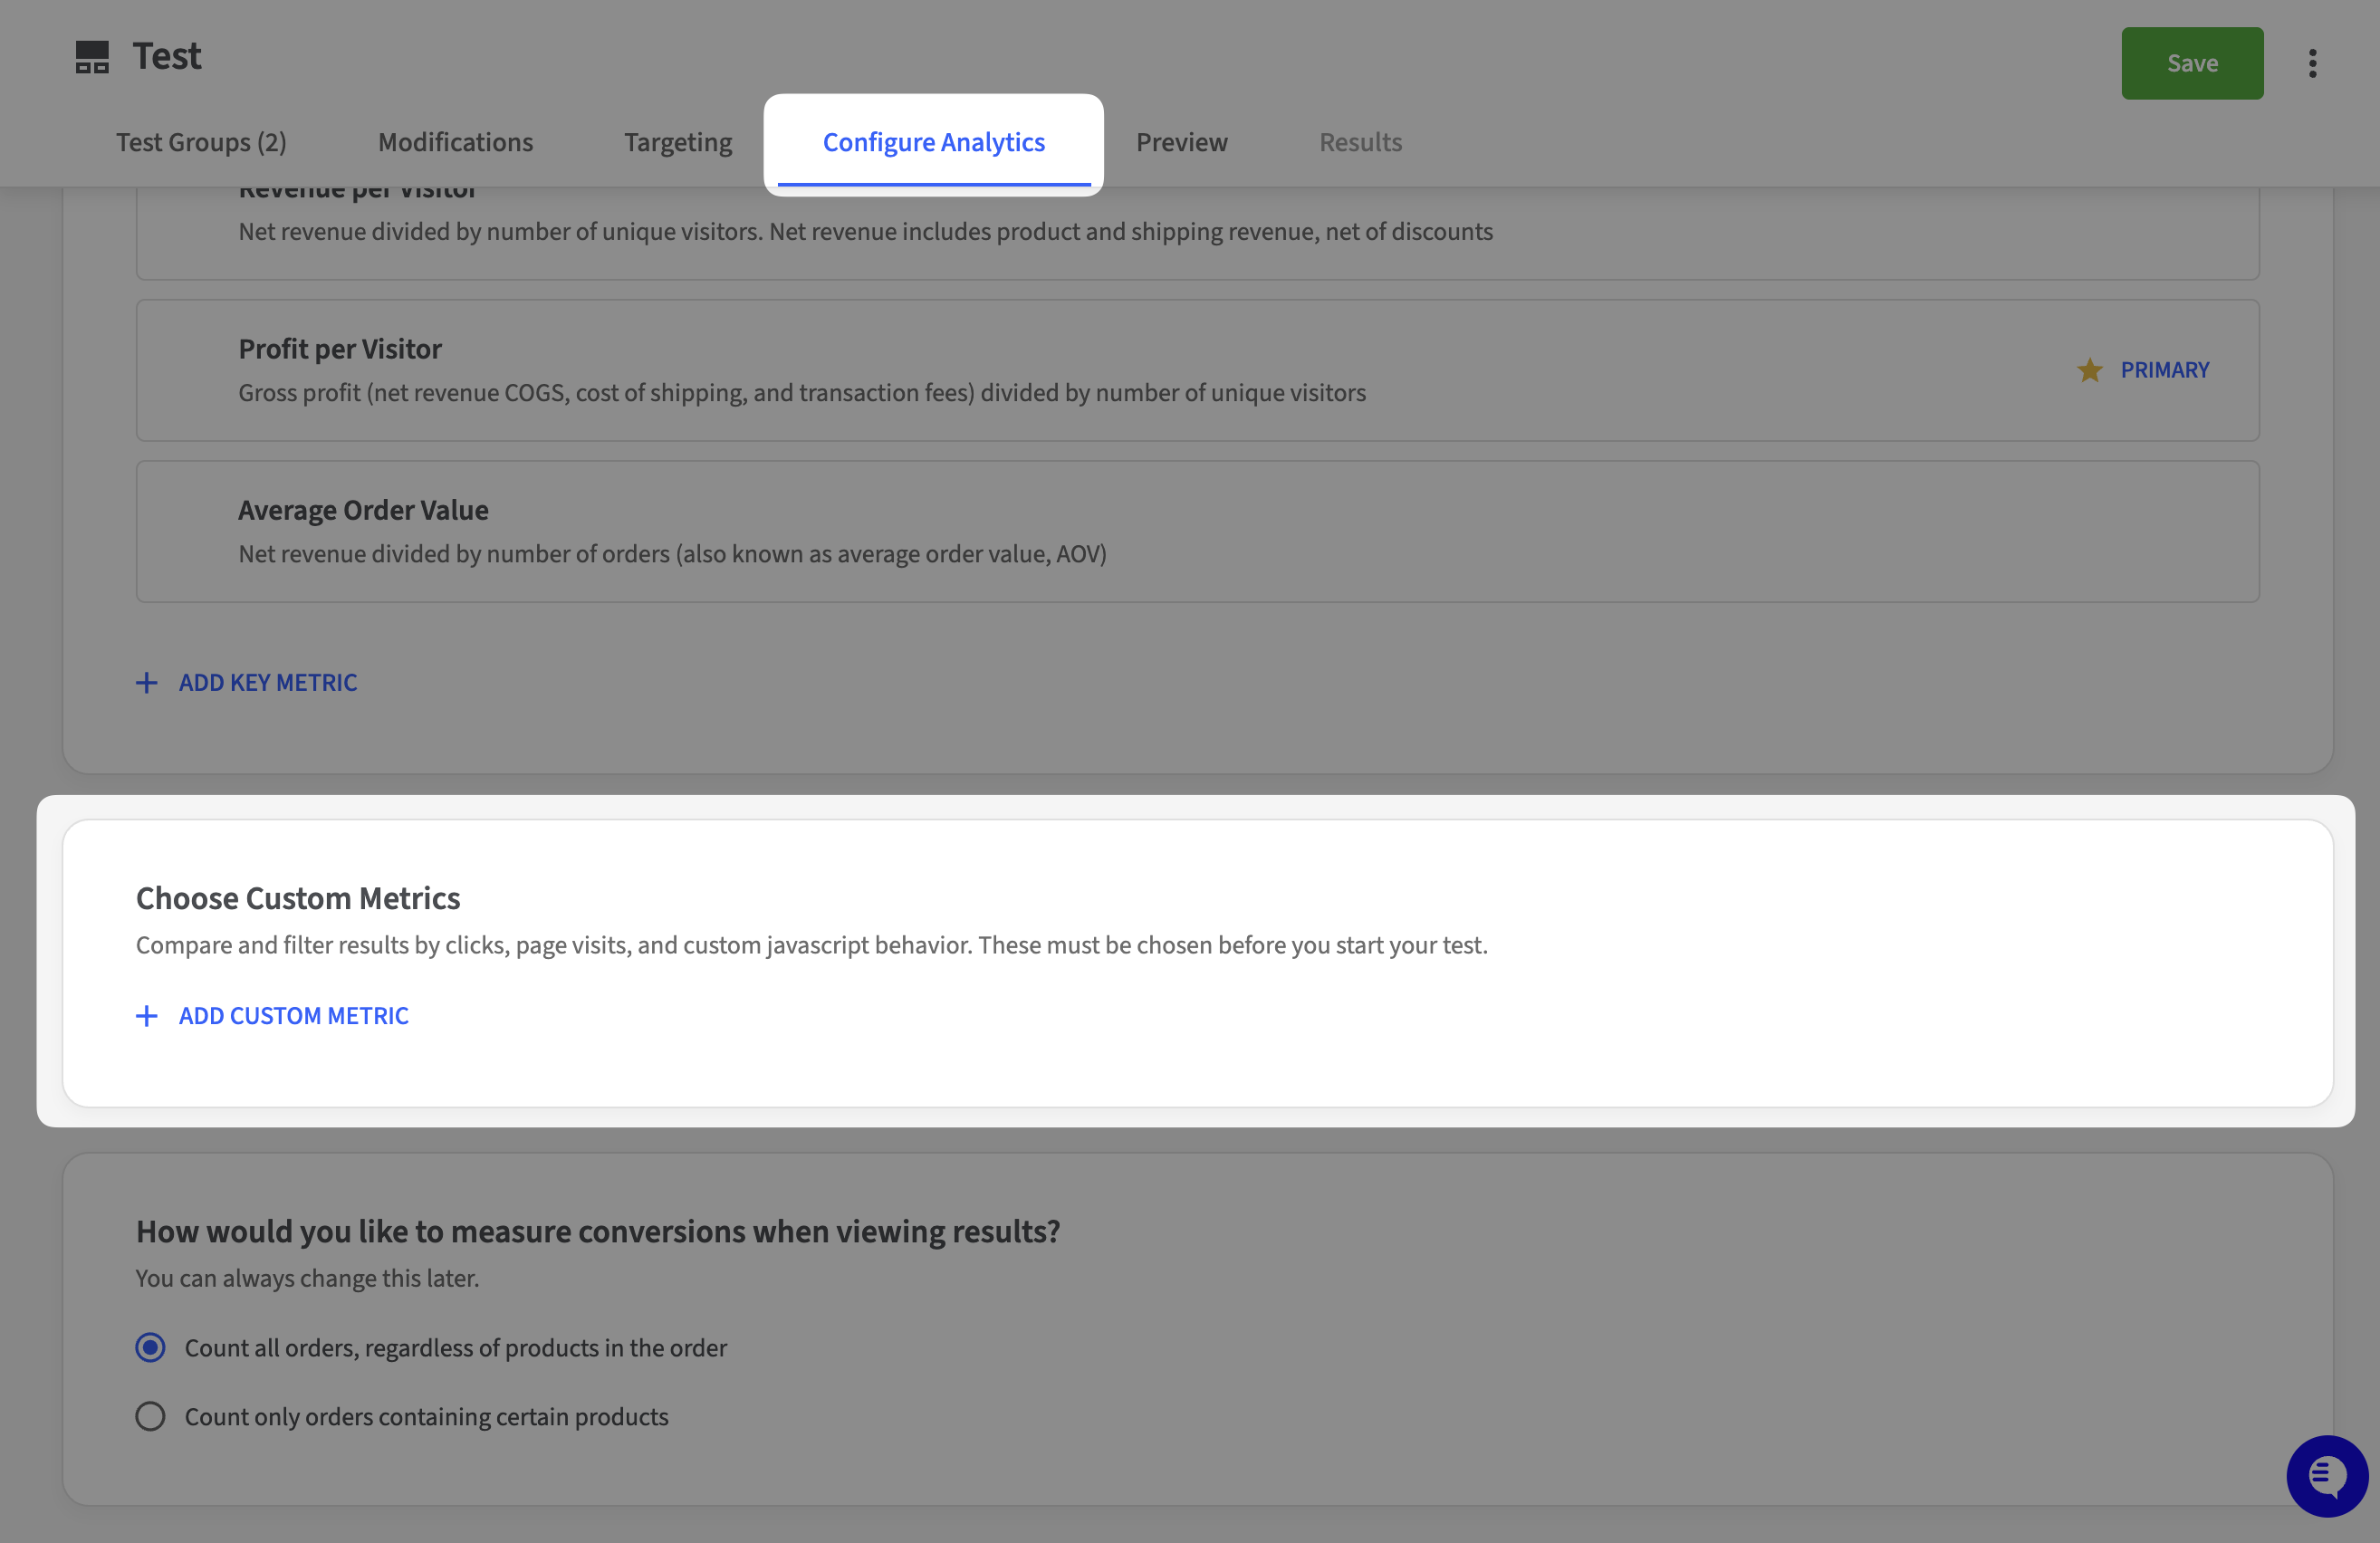Select the Configure Analytics tab
This screenshot has width=2380, height=1543.
coord(933,142)
